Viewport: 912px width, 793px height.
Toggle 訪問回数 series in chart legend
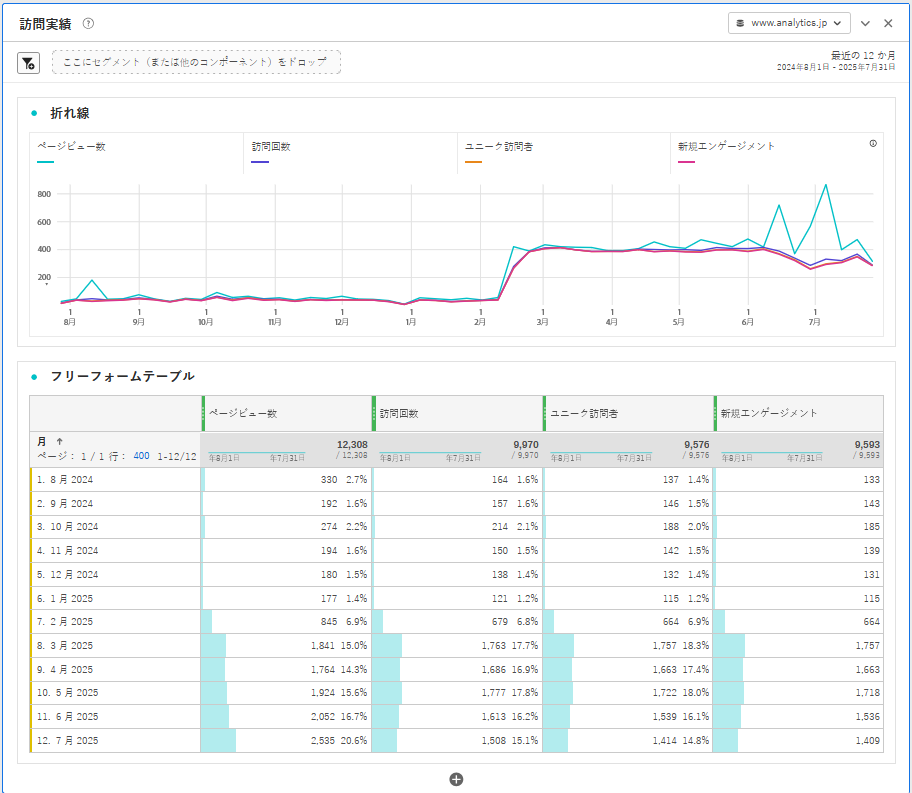(271, 147)
